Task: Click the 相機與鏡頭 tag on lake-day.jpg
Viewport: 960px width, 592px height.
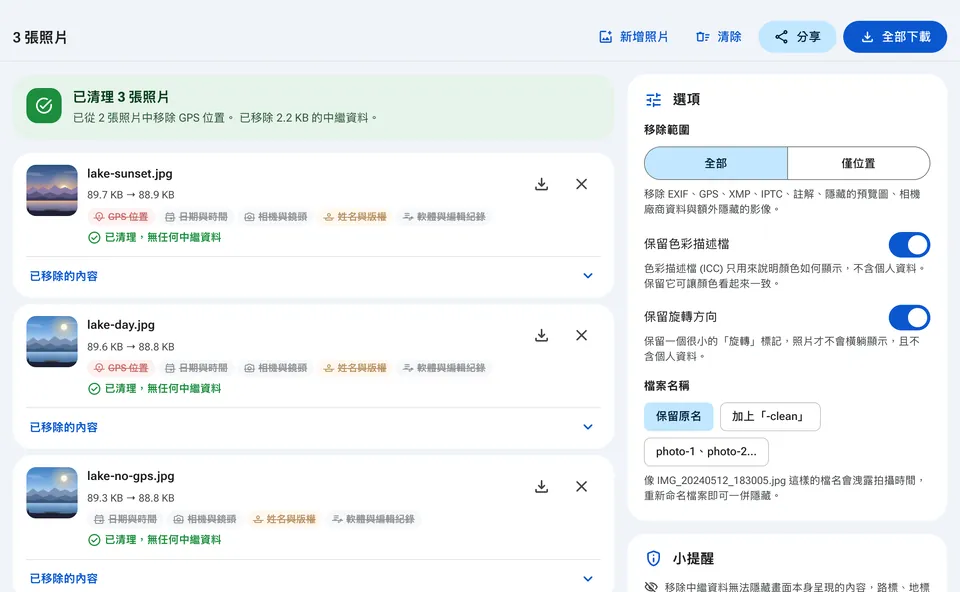Action: pos(276,368)
